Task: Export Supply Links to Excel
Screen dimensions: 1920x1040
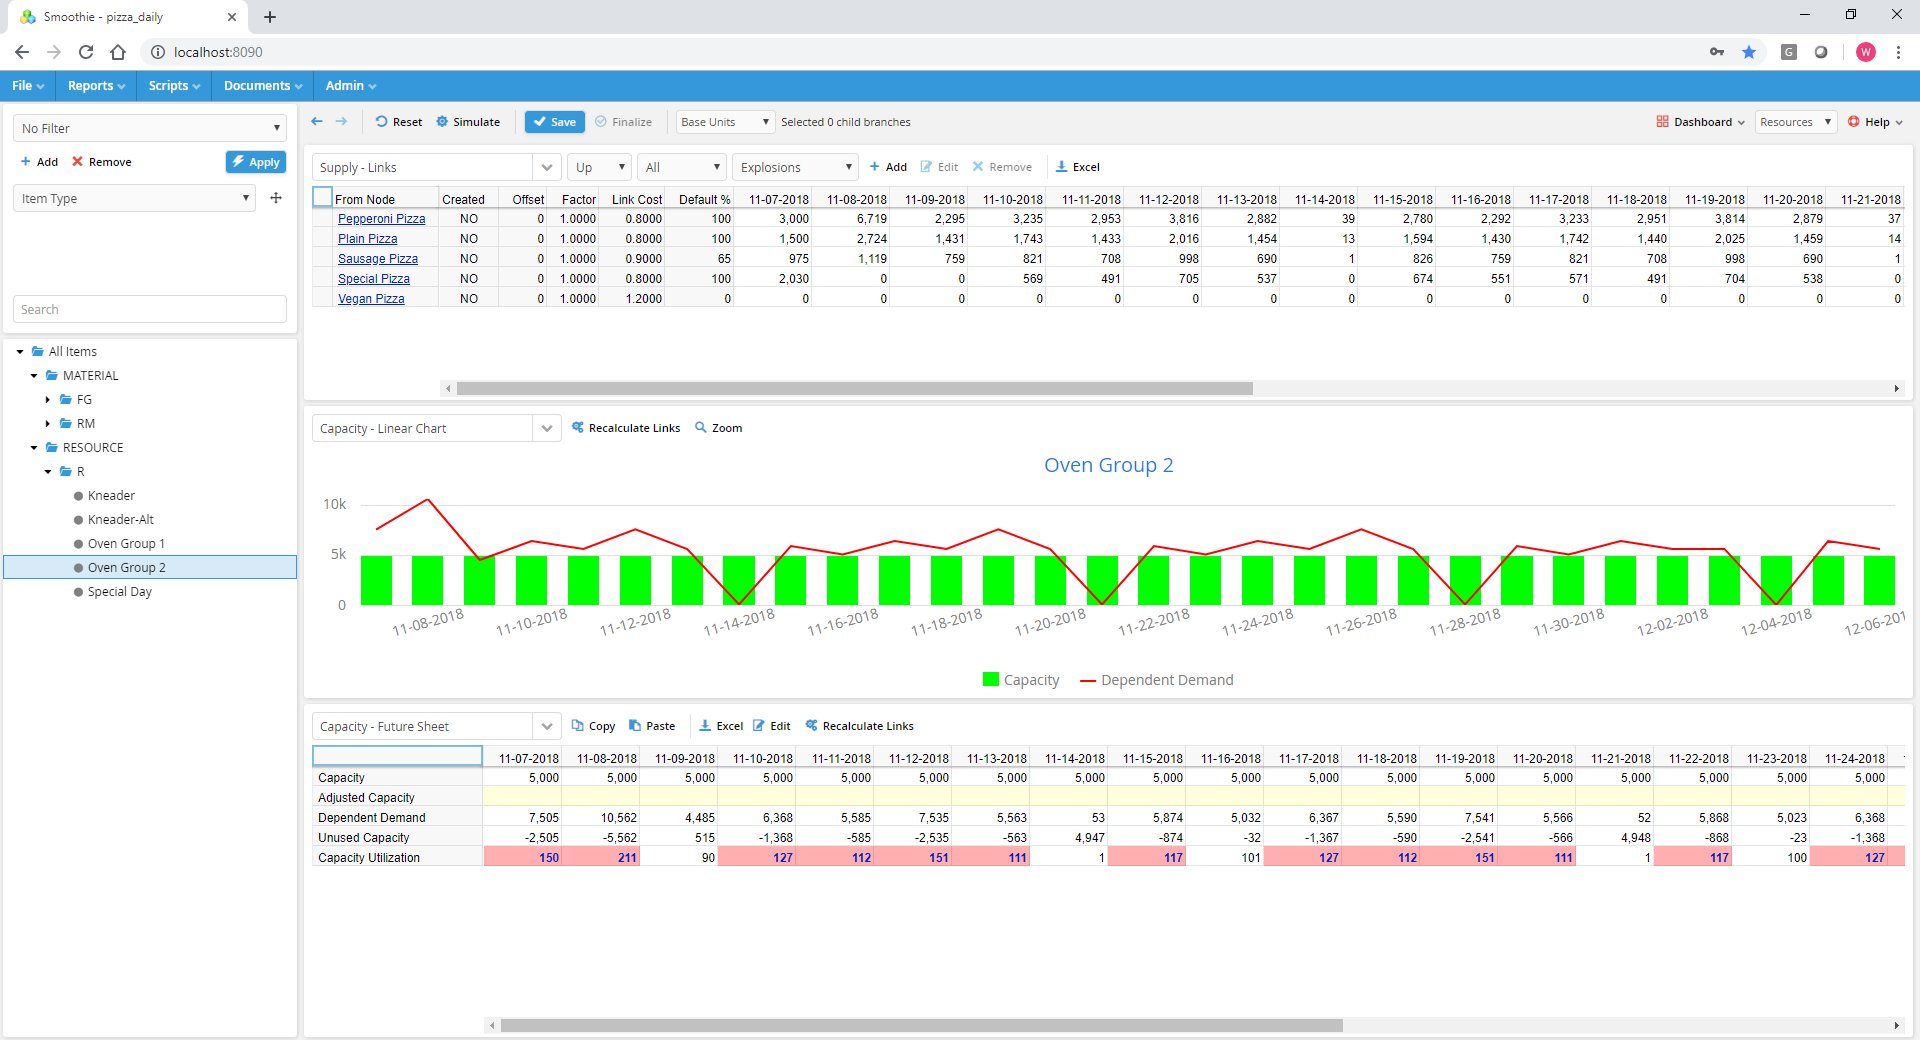Action: (1078, 167)
